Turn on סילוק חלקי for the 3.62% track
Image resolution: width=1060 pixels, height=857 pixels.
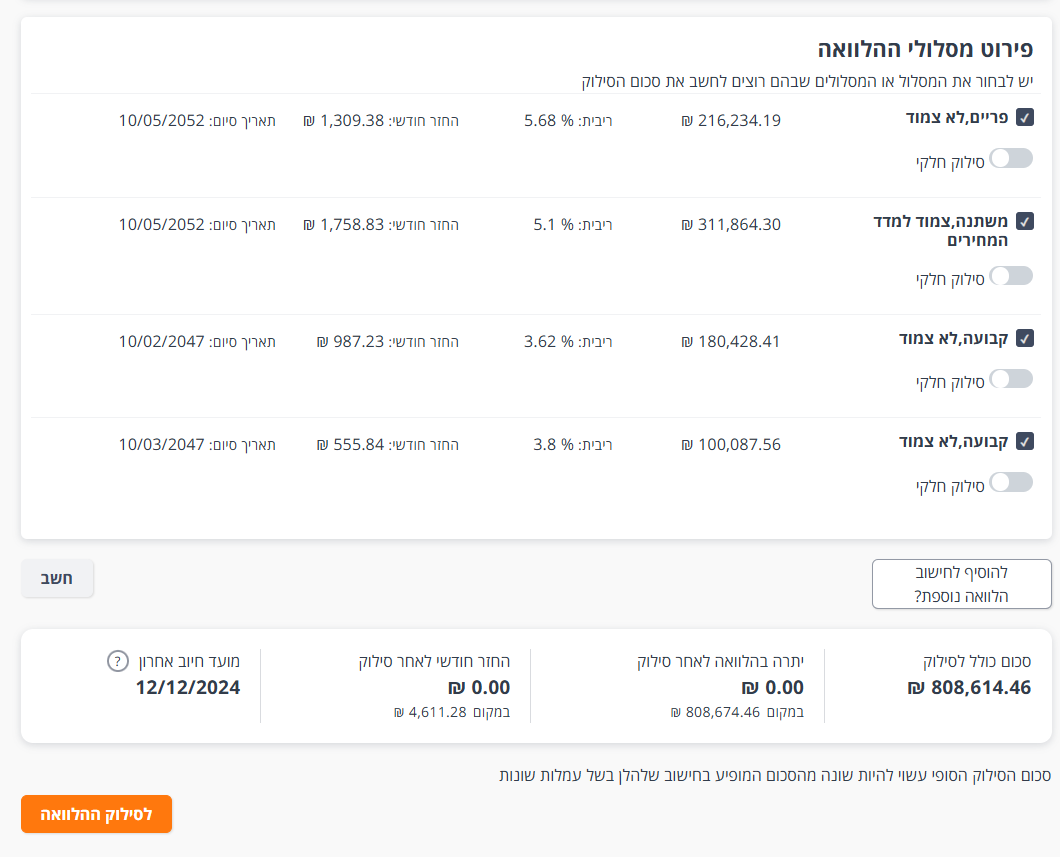[x=1011, y=379]
